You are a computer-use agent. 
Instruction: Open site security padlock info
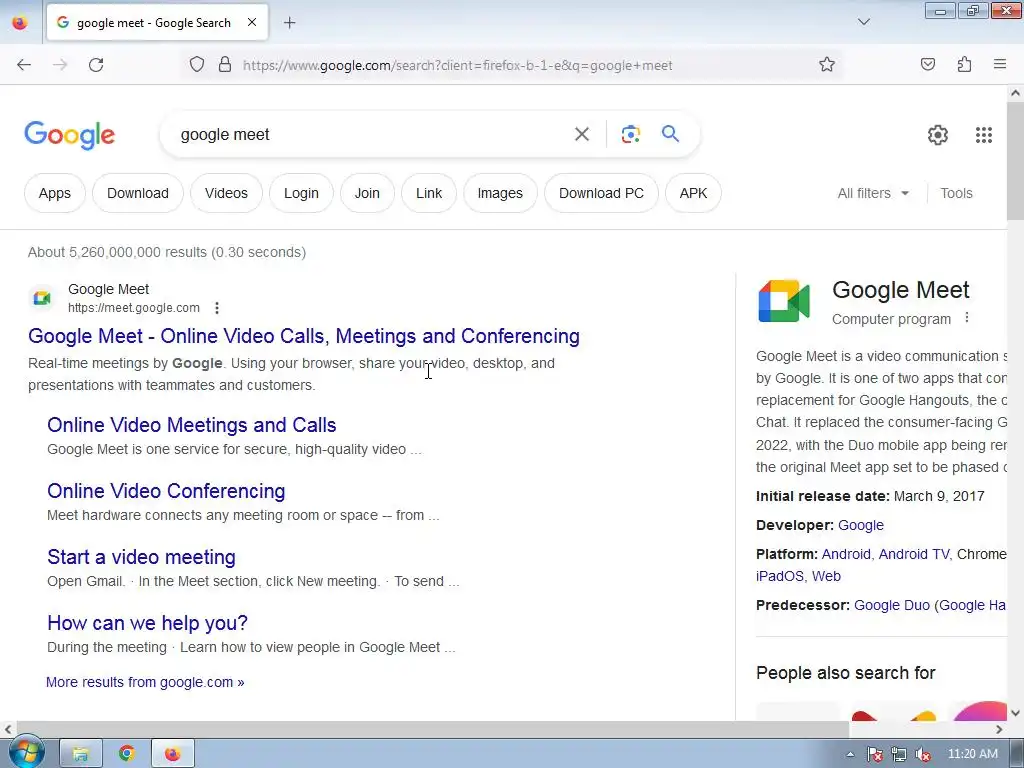tap(225, 65)
